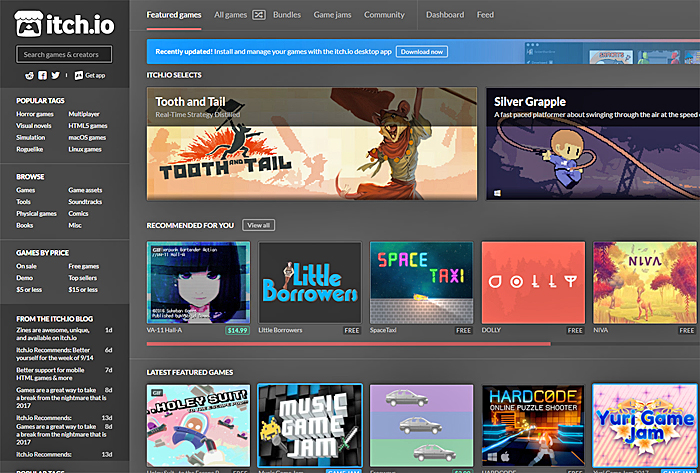Browse the HTML5 games tag
The height and width of the screenshot is (473, 700).
click(x=88, y=126)
